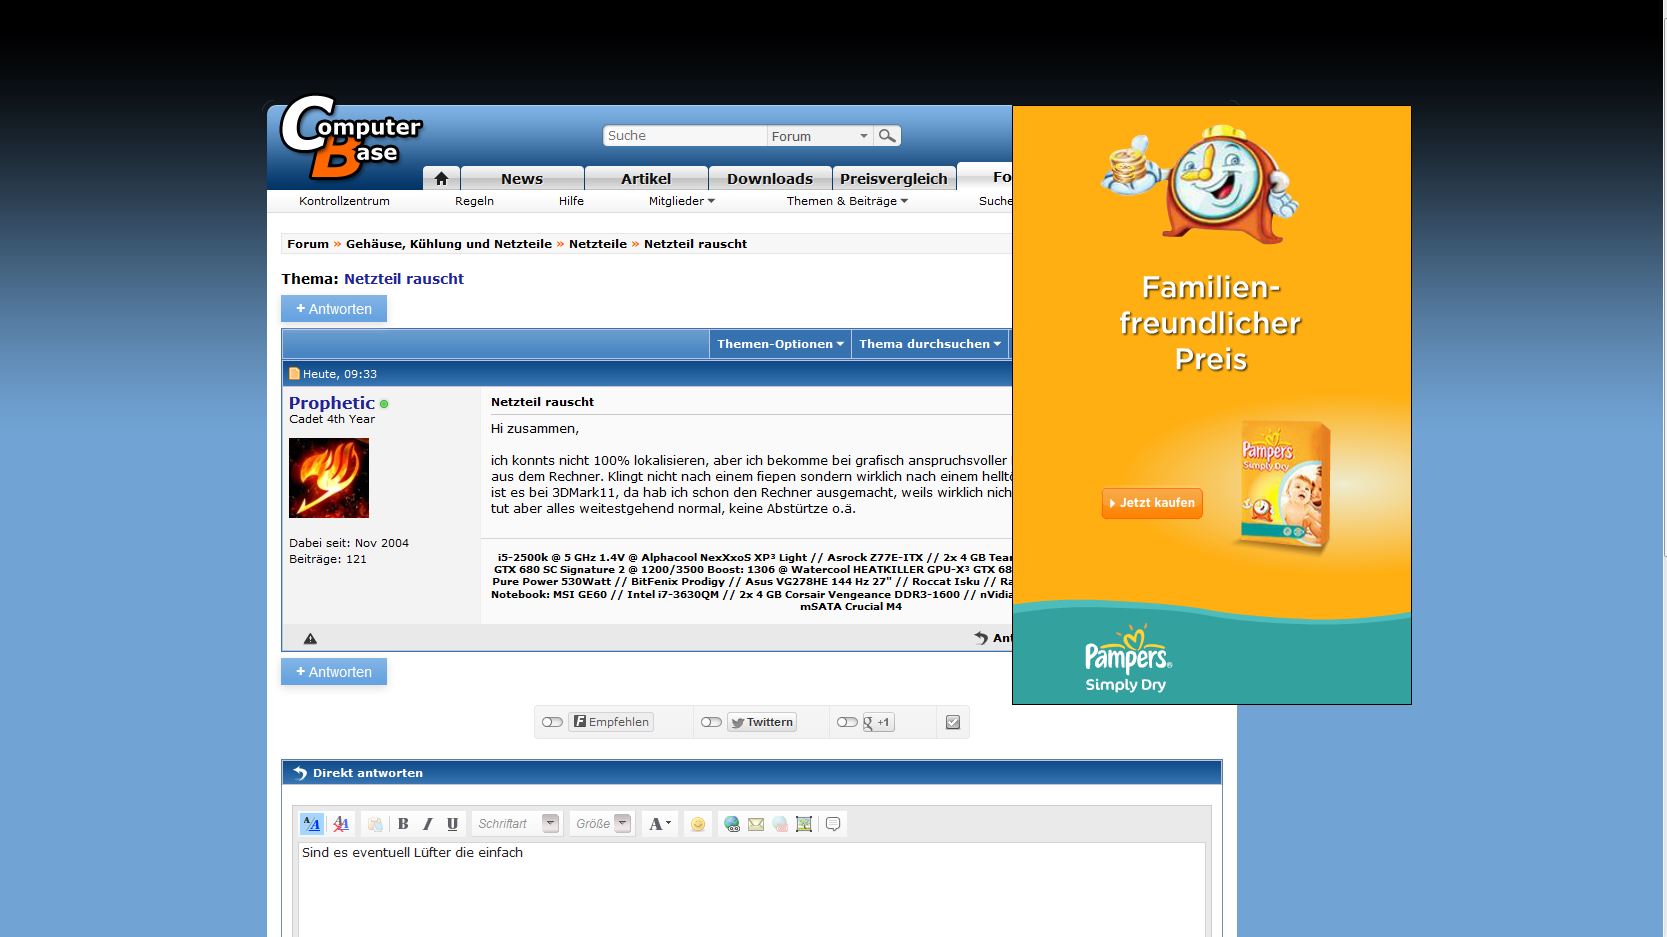
Task: Apply underline formatting
Action: point(452,824)
